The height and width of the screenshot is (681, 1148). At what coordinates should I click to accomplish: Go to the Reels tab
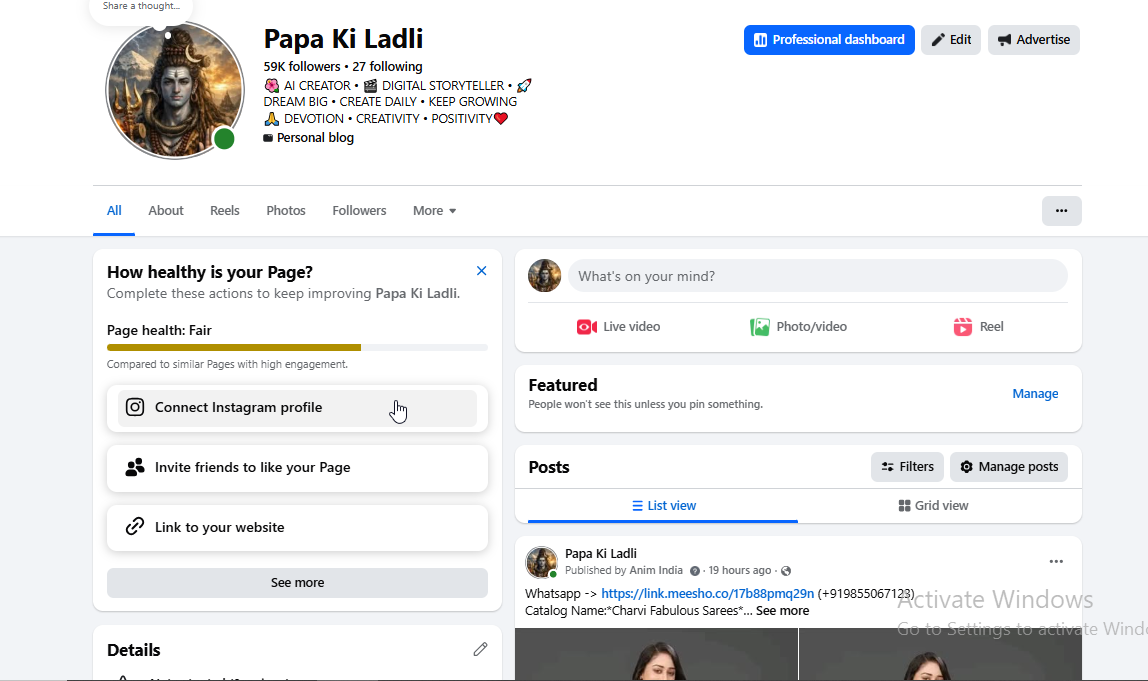point(225,211)
